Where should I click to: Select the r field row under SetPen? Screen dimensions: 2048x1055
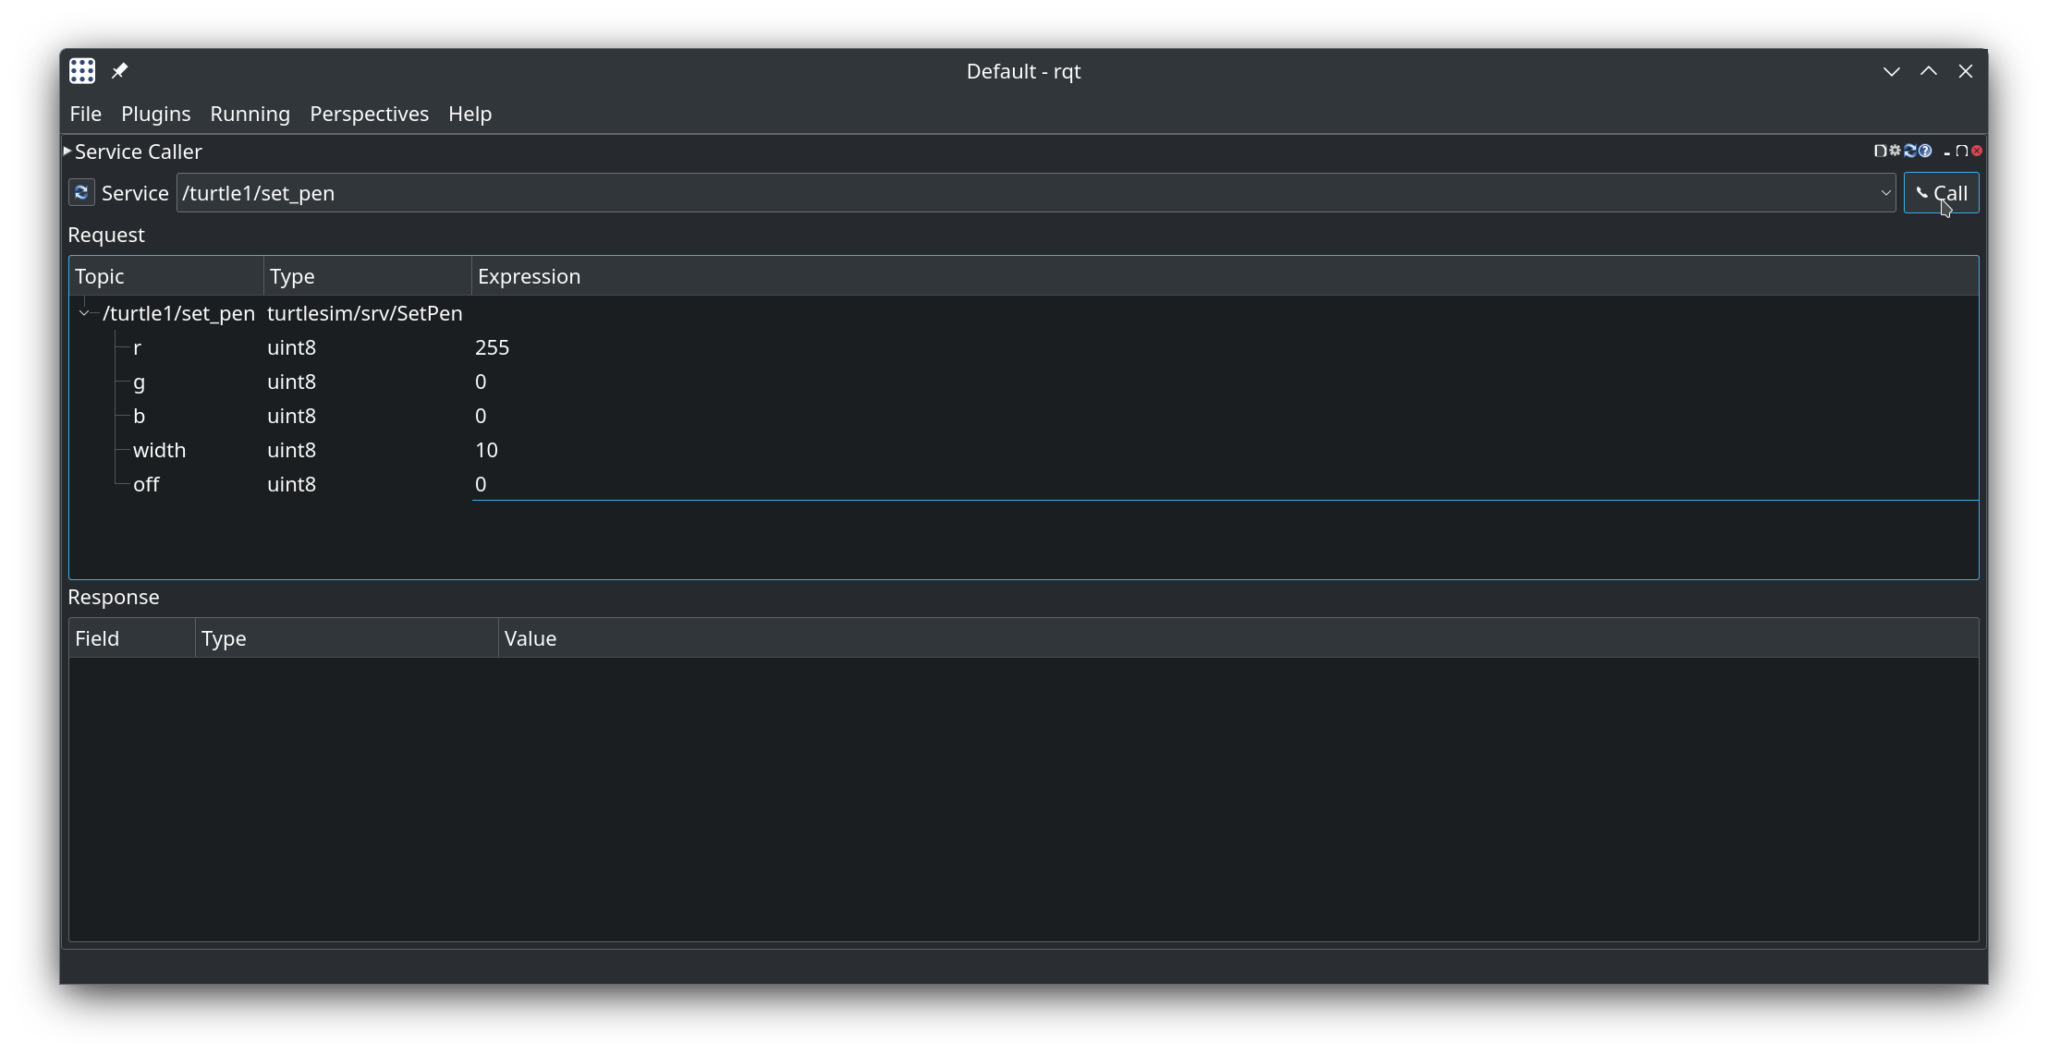click(x=137, y=347)
